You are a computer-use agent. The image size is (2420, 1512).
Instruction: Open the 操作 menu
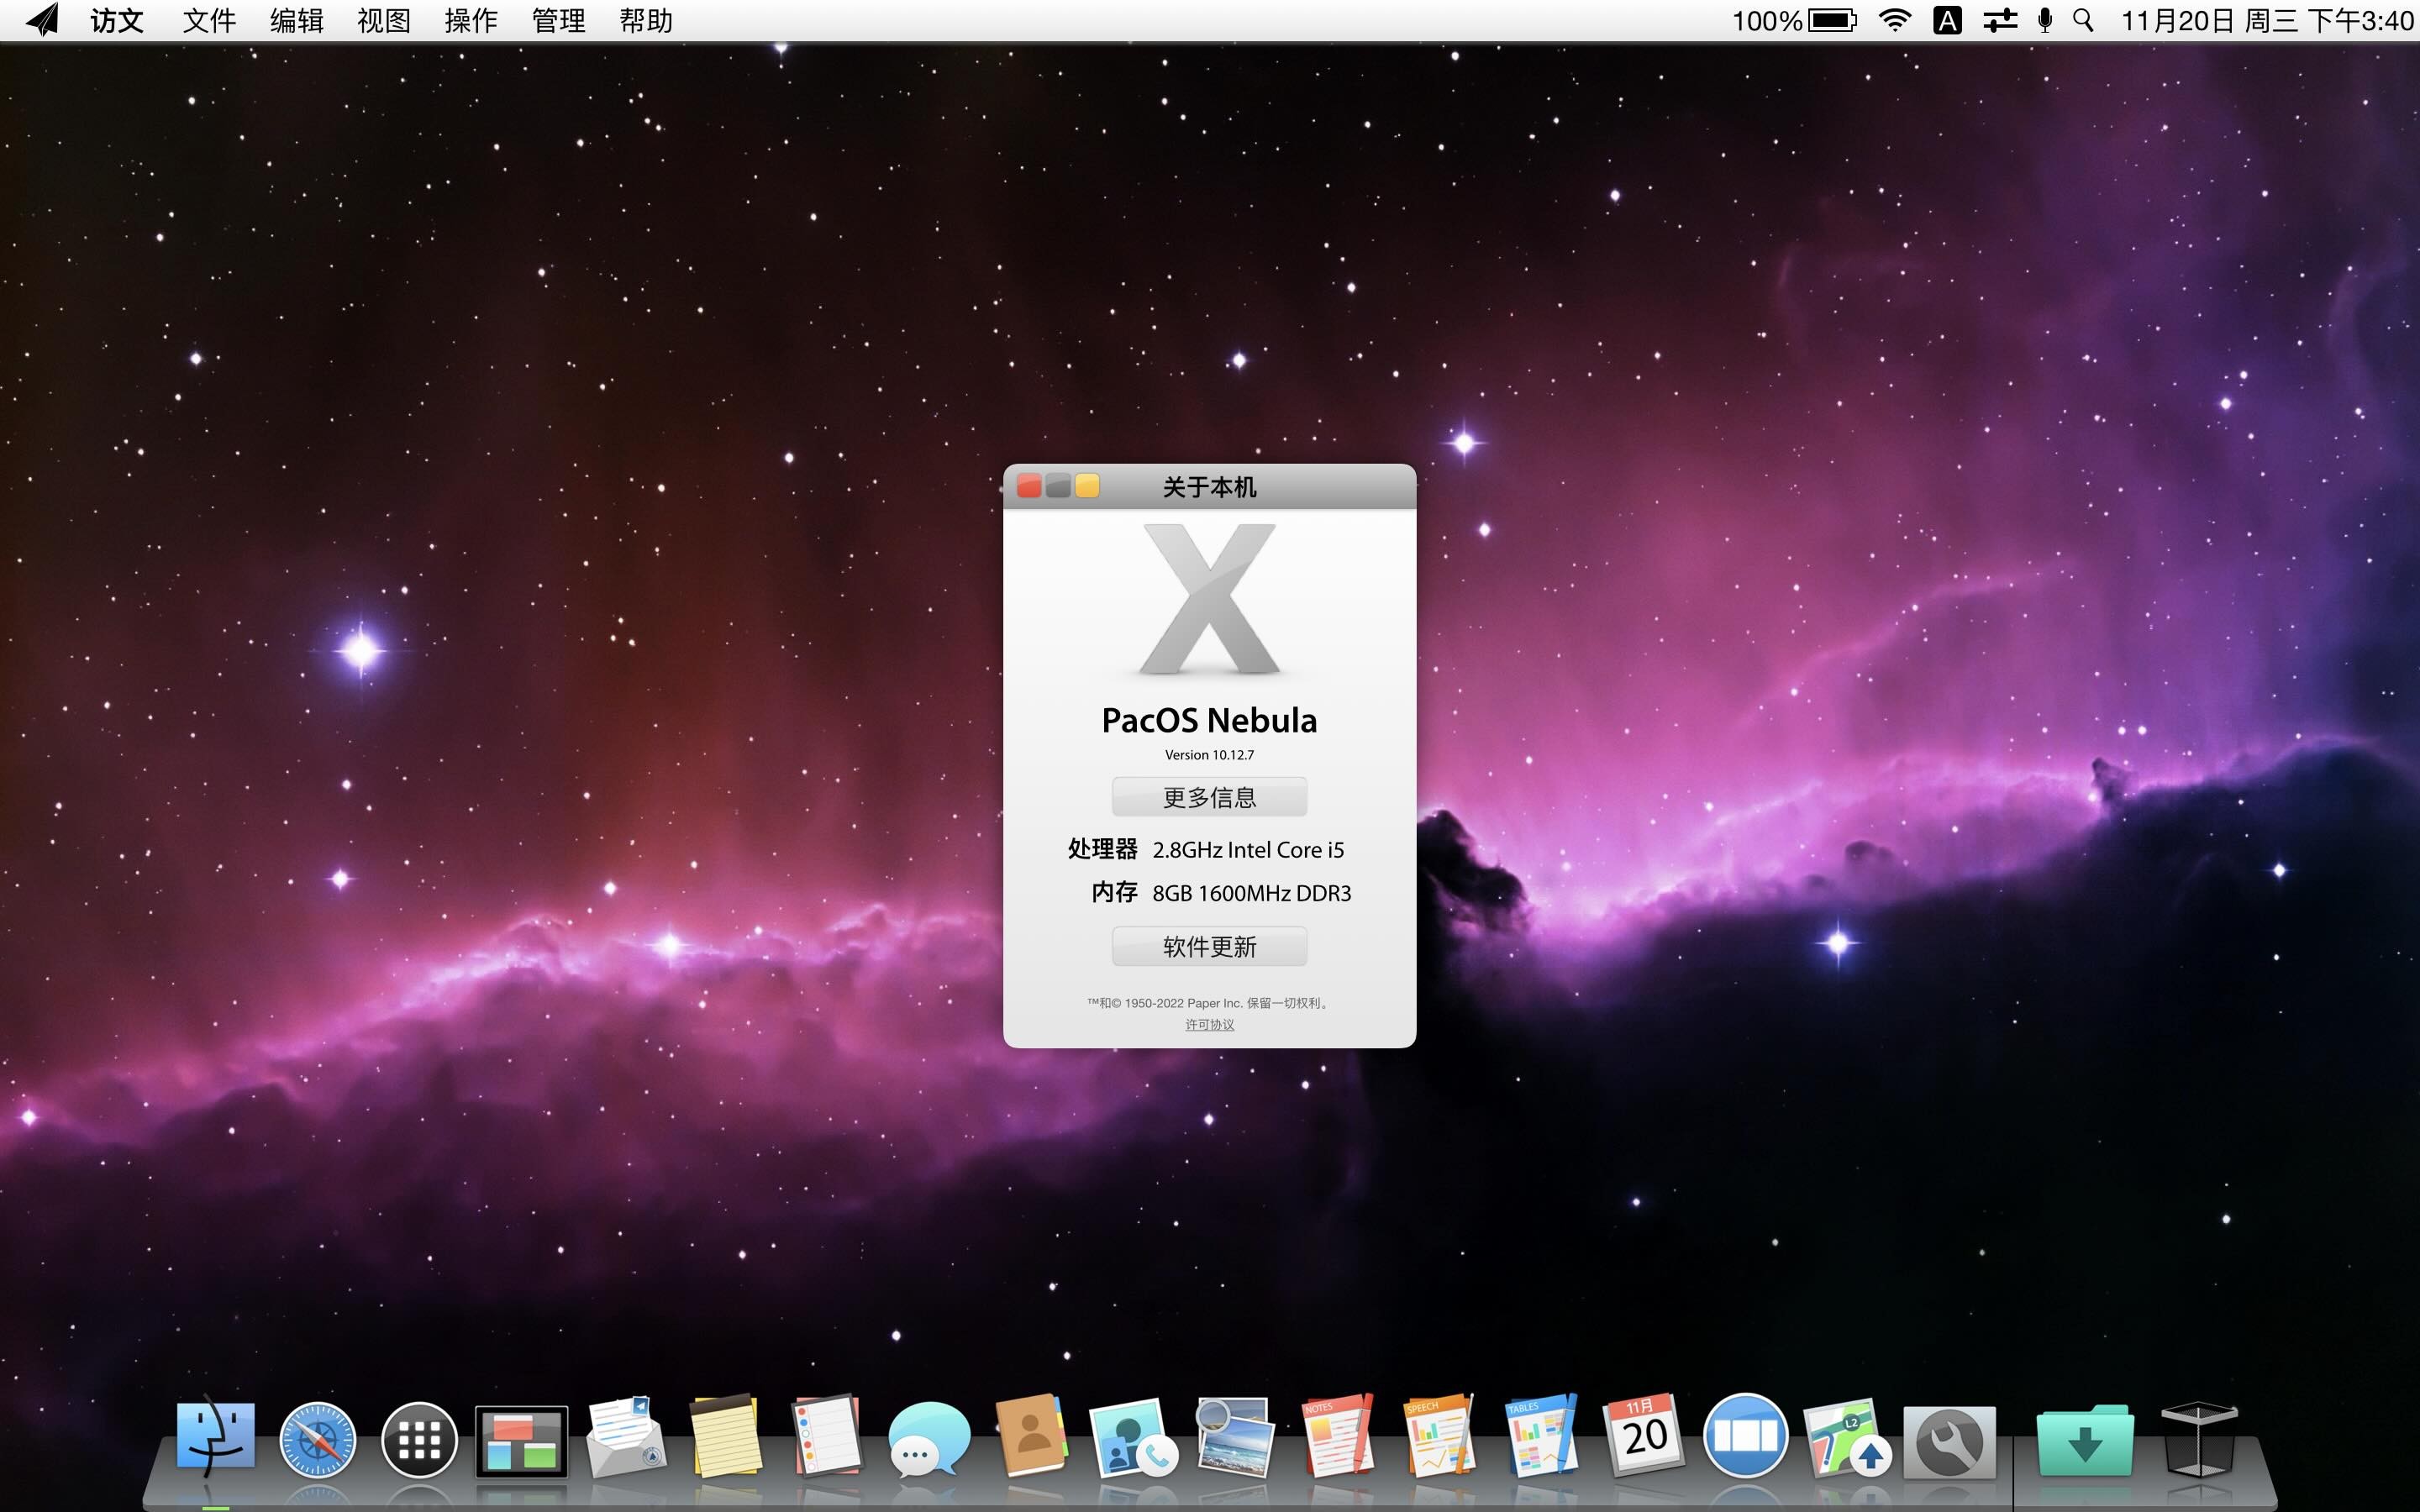(471, 20)
